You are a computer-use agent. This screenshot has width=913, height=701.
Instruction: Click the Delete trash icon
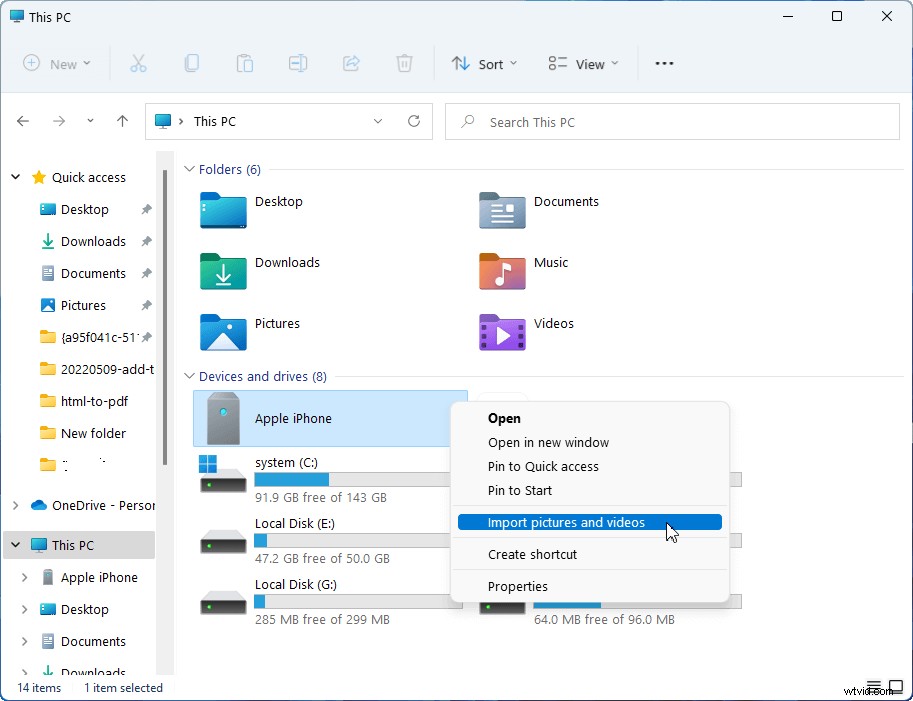[x=404, y=63]
